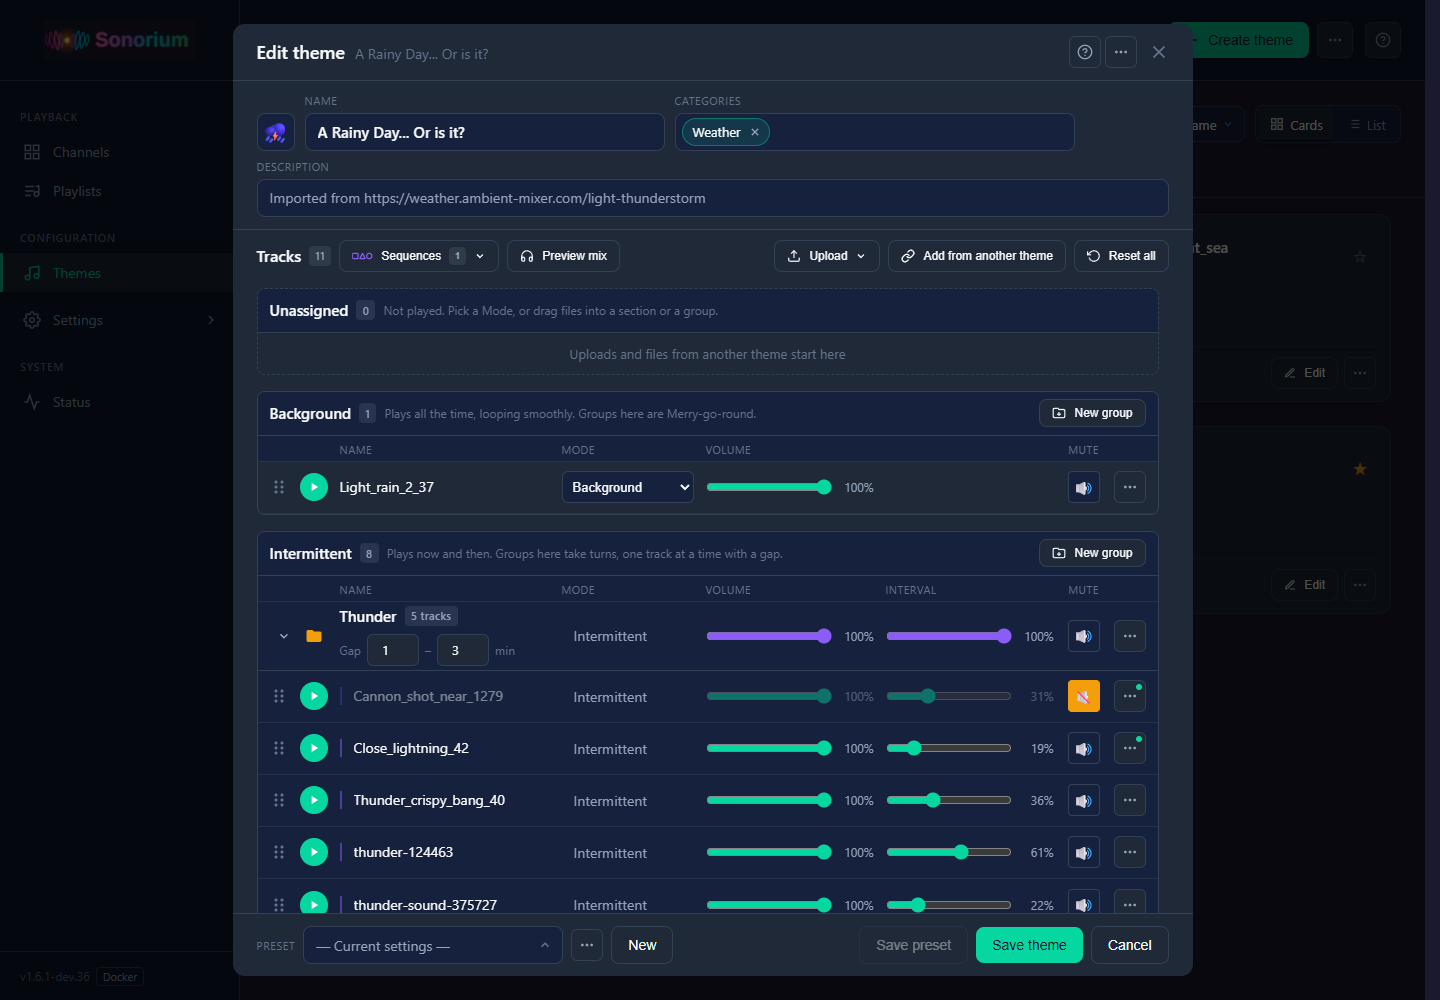Screen dimensions: 1440x1000
Task: Play the thunder-124463 track
Action: click(314, 852)
